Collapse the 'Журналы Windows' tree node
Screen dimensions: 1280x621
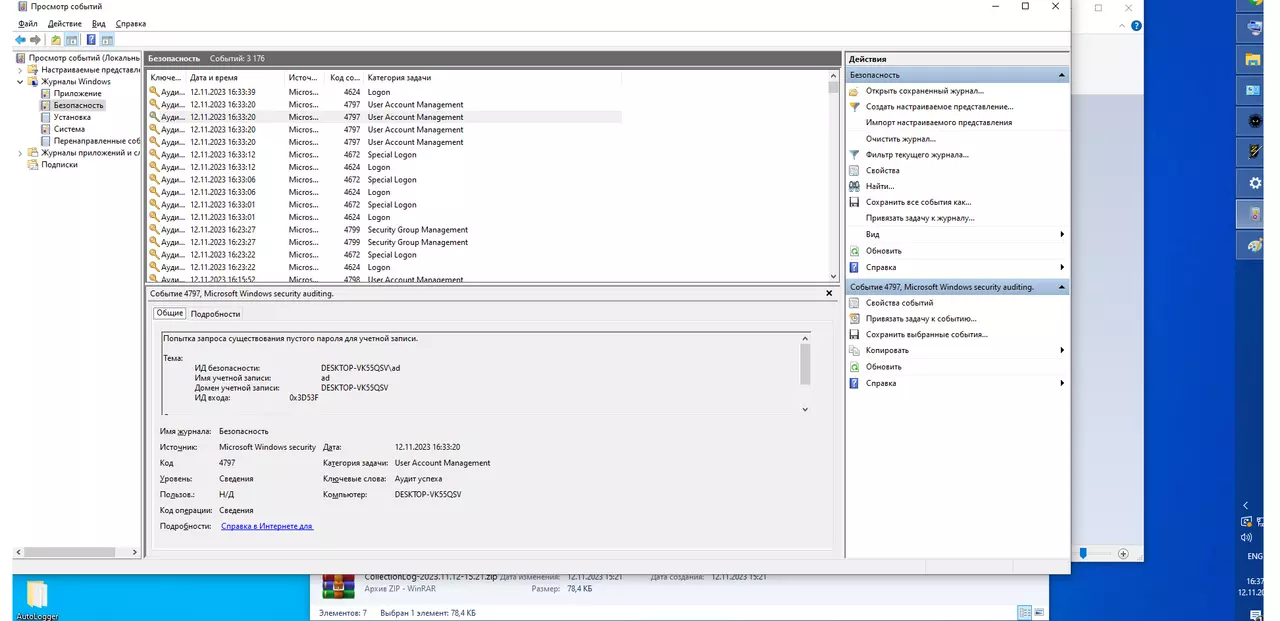[x=20, y=82]
